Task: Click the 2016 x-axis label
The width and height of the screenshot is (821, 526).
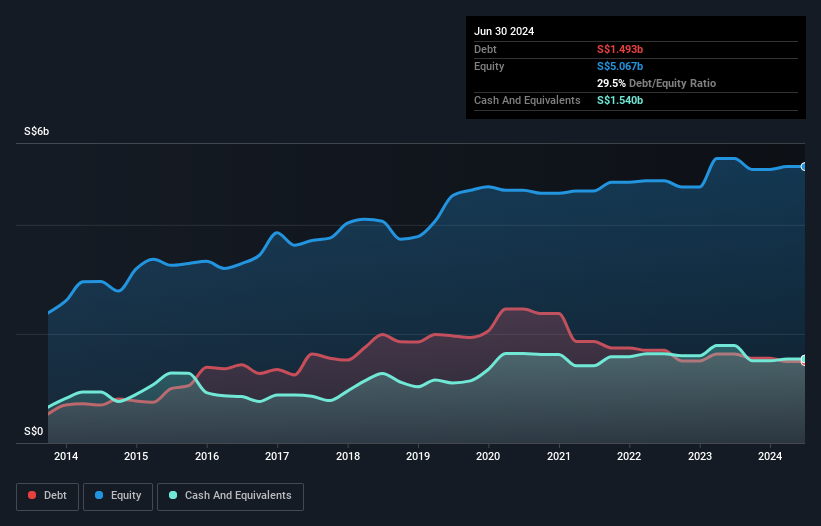Action: (x=207, y=456)
